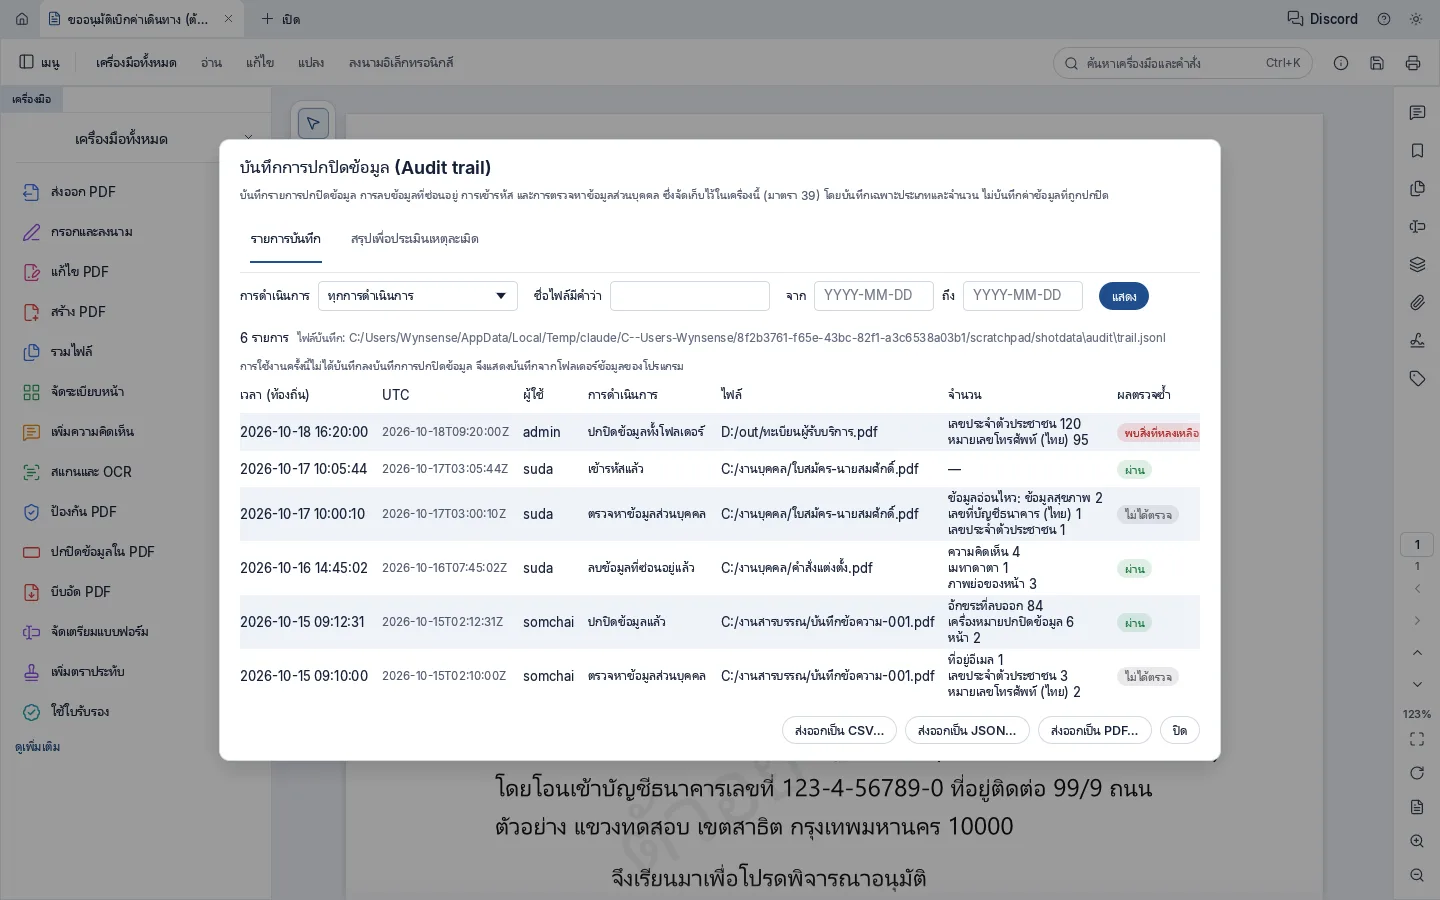Open the ลงนามอิเล็กทรอนิกส์ toolbar menu
1440x900 pixels.
(x=401, y=63)
